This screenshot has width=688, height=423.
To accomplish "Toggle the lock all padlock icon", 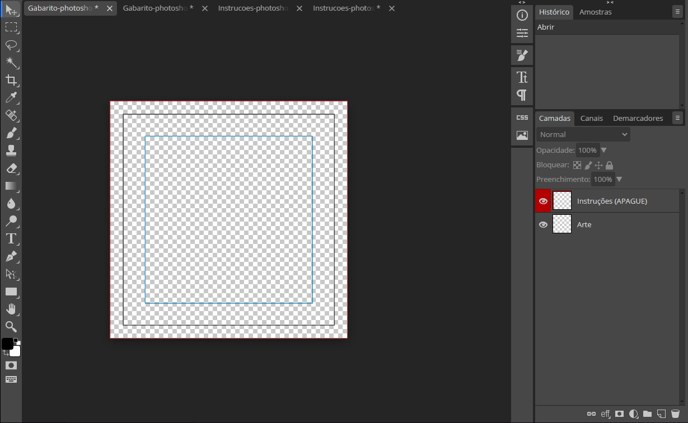I will pyautogui.click(x=609, y=165).
